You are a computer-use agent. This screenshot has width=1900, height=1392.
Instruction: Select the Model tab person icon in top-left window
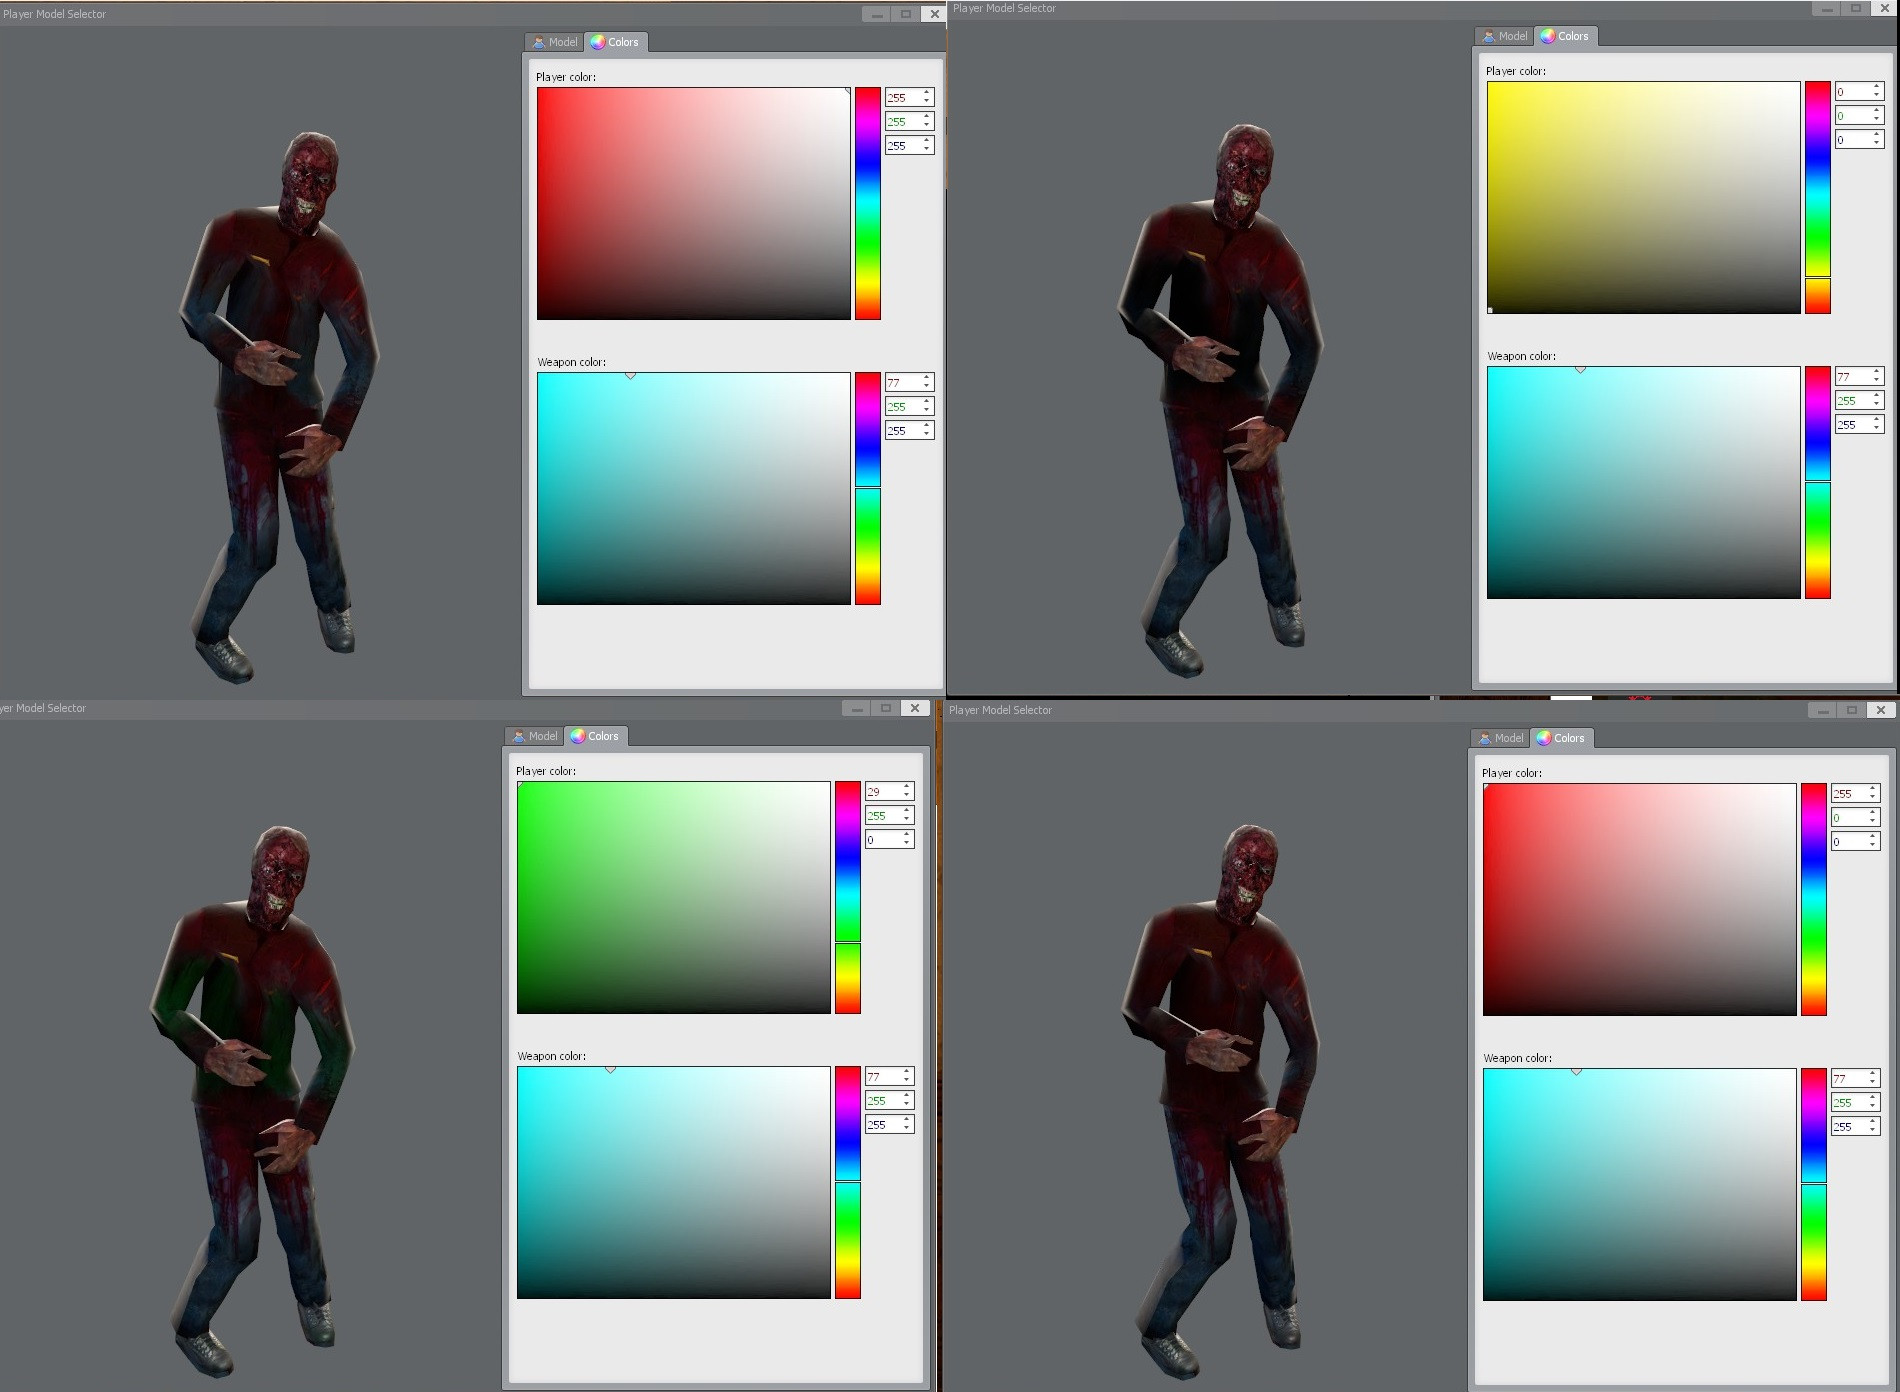click(540, 42)
